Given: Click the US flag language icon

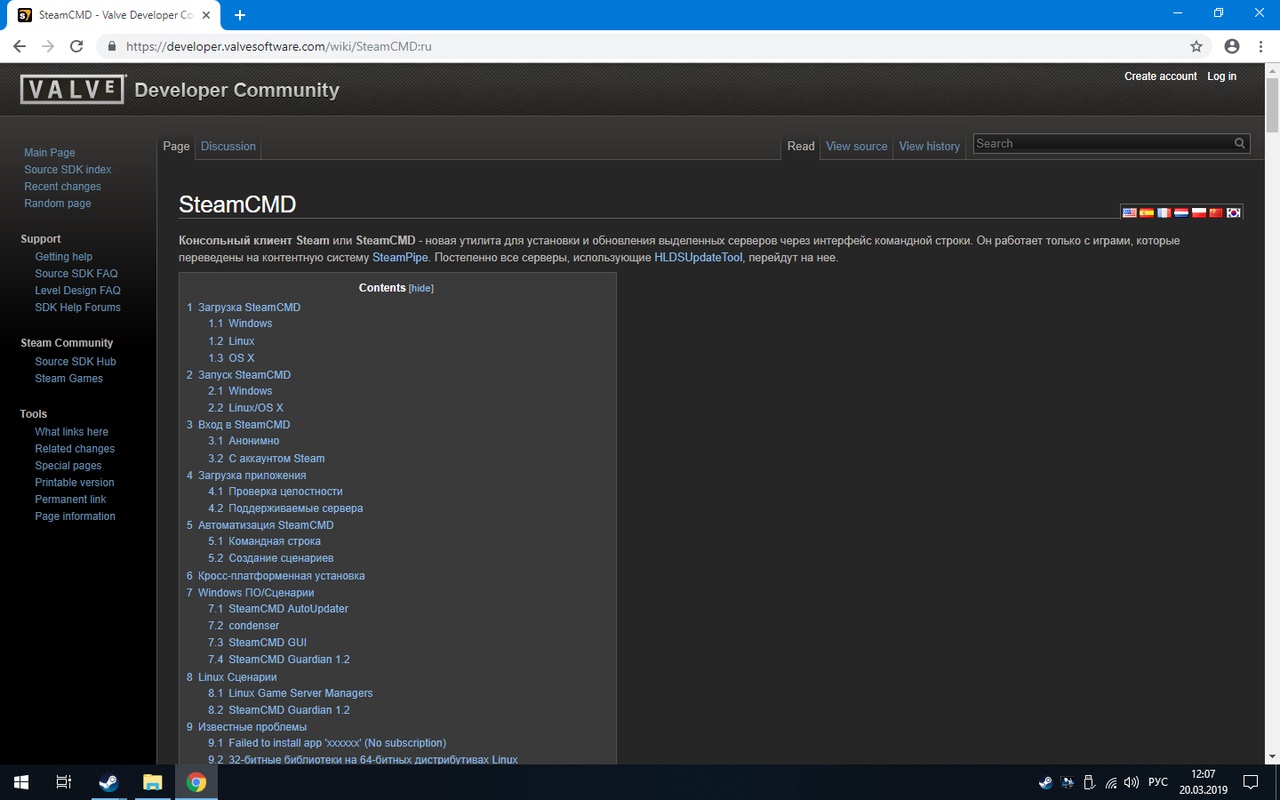Looking at the screenshot, I should [x=1130, y=212].
